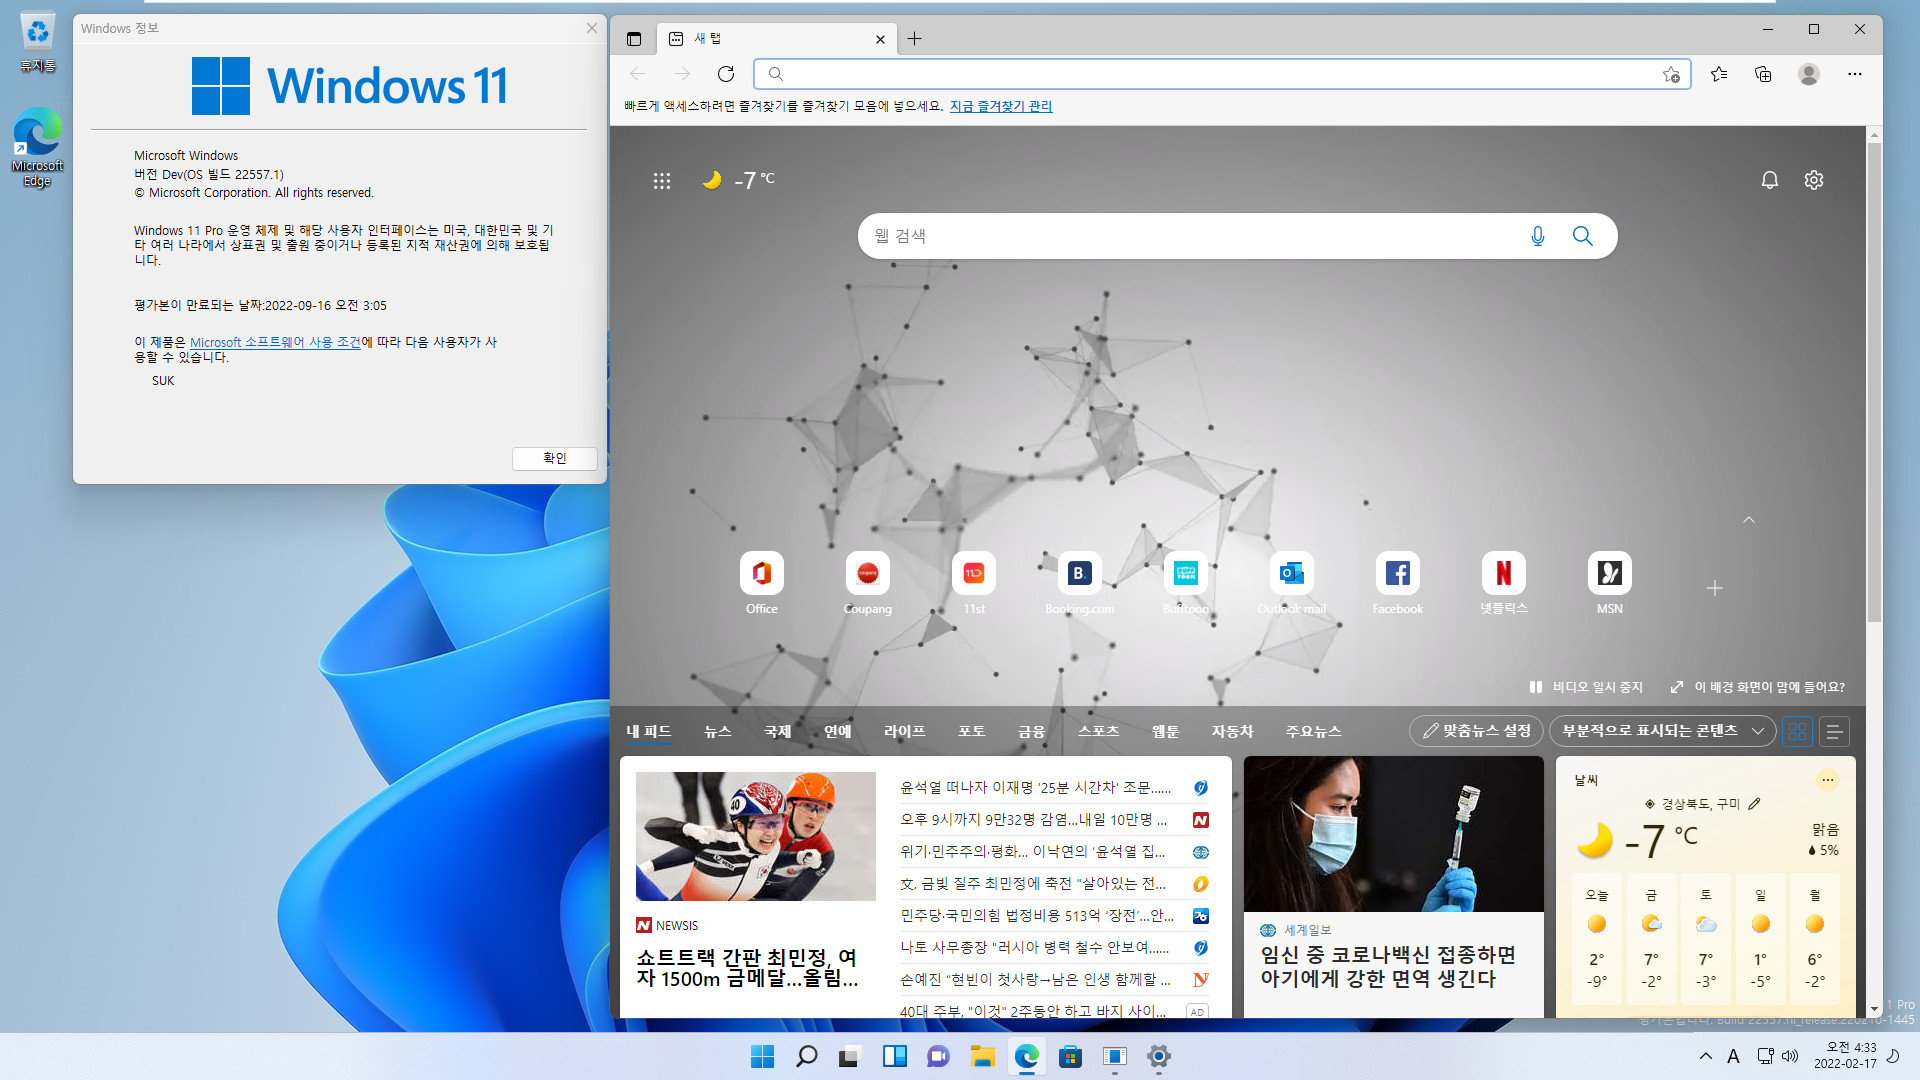Select the 뉴스 feed tab
1920x1080 pixels.
coord(717,732)
